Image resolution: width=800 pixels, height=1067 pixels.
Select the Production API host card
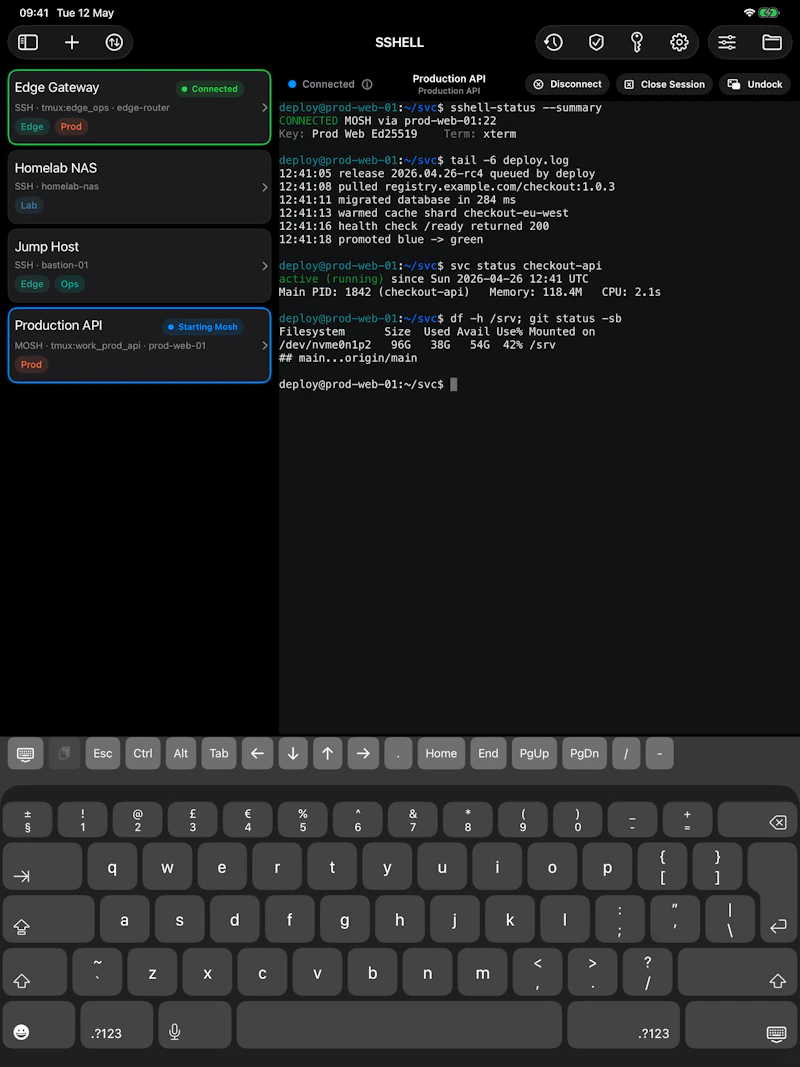[x=139, y=345]
